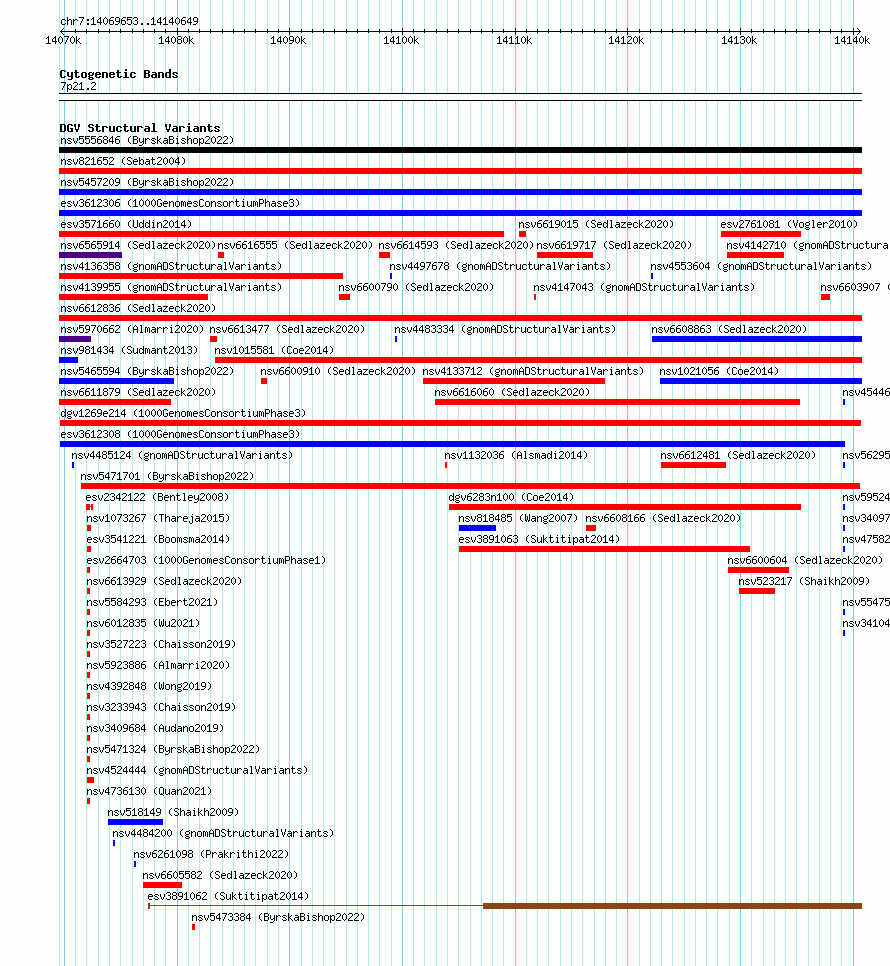Click the red nsv821652 variant bar
The image size is (890, 966).
coord(460,171)
